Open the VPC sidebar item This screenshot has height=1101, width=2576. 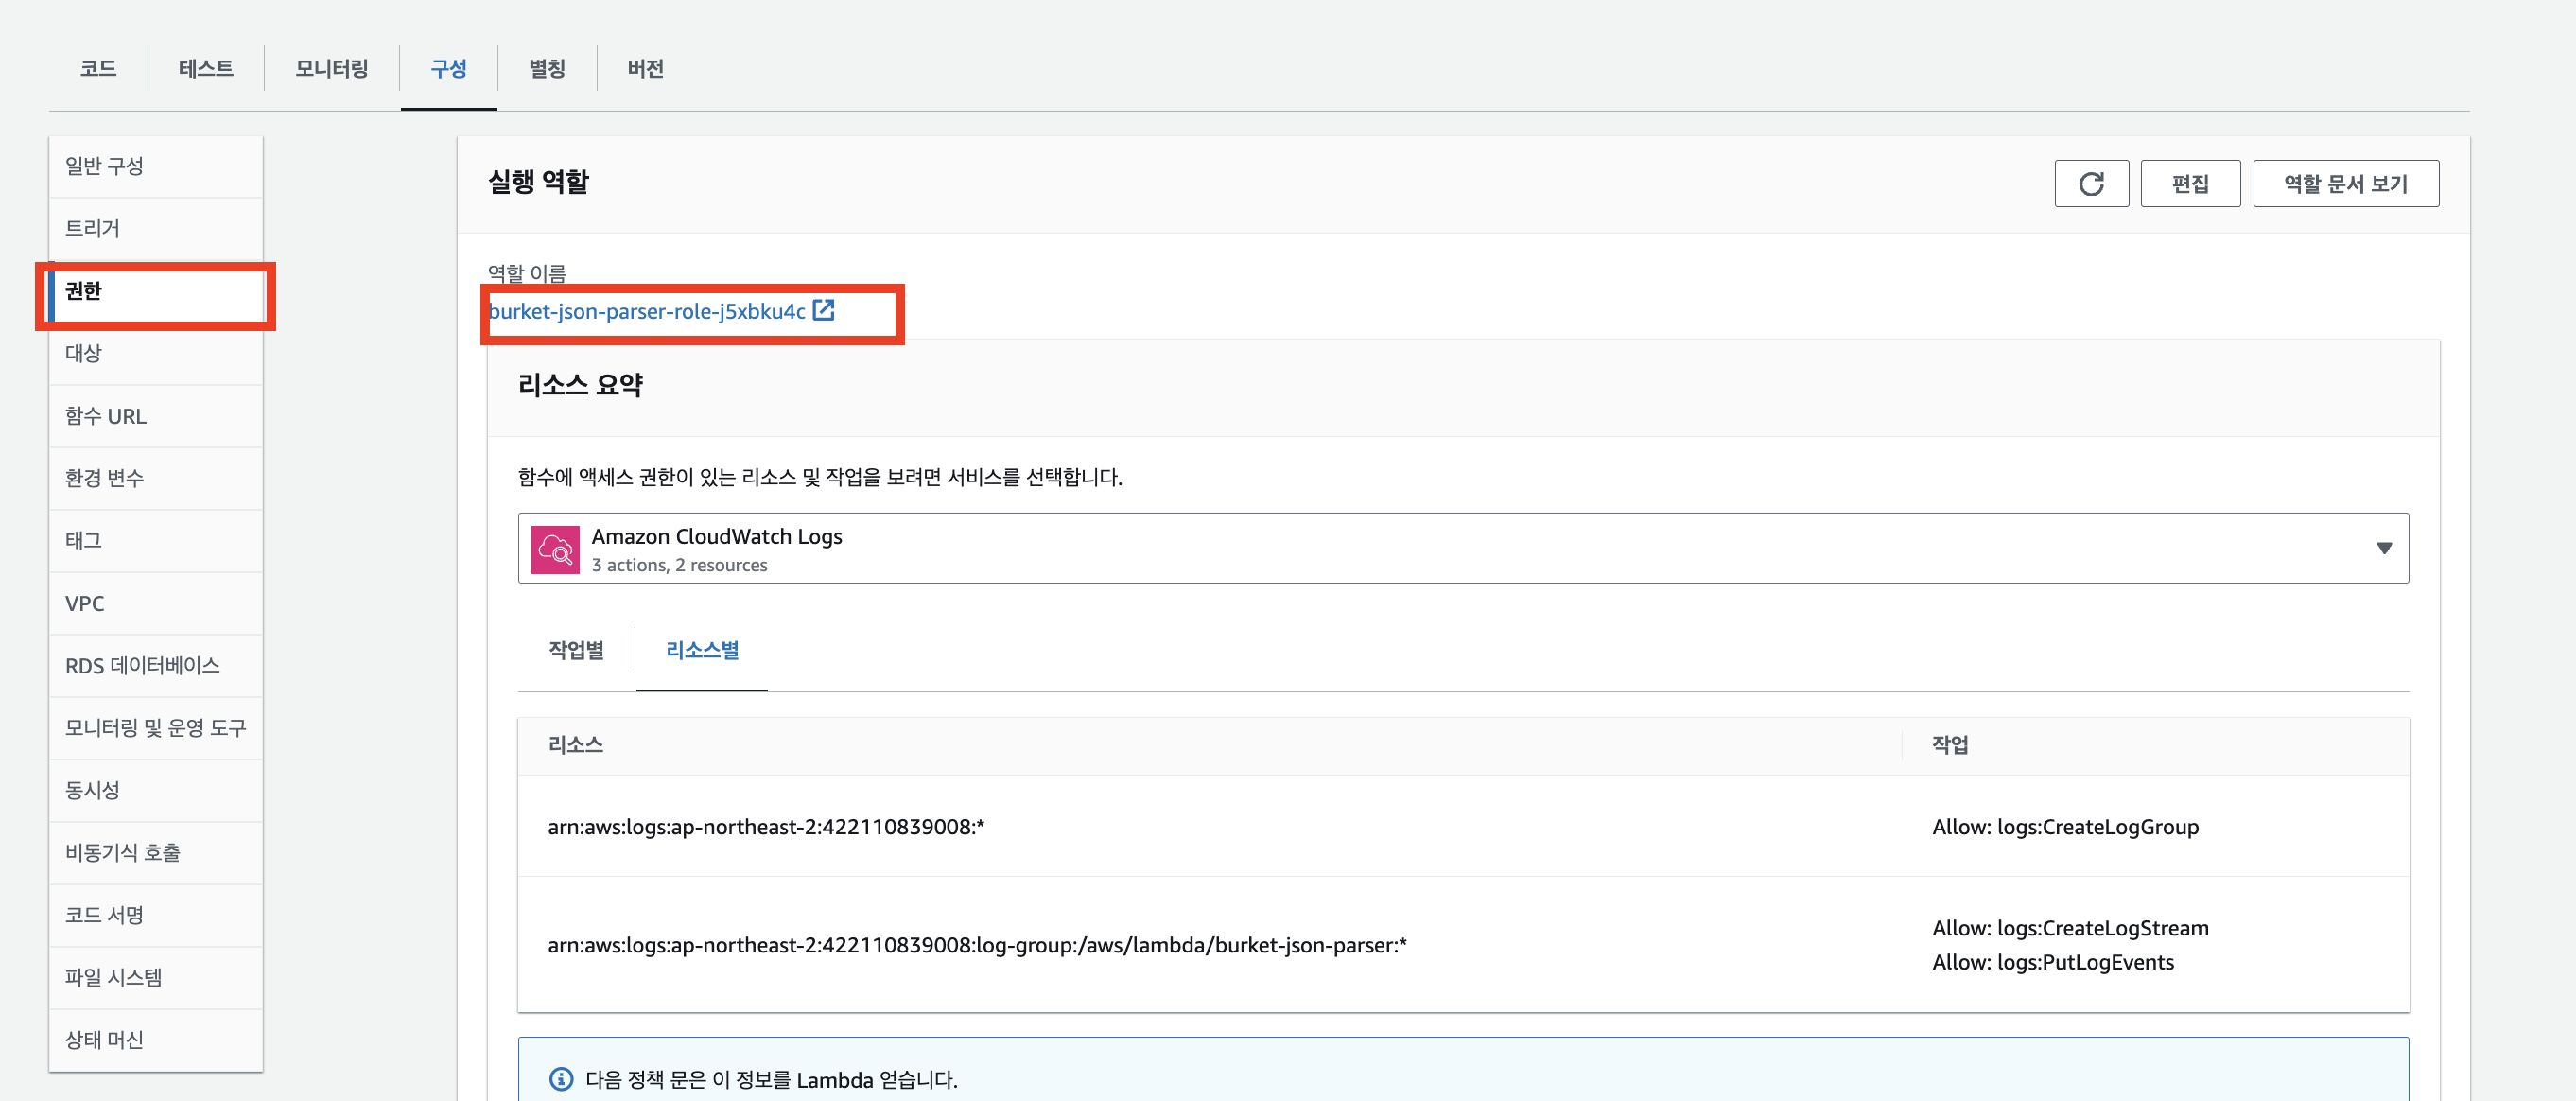pyautogui.click(x=84, y=603)
